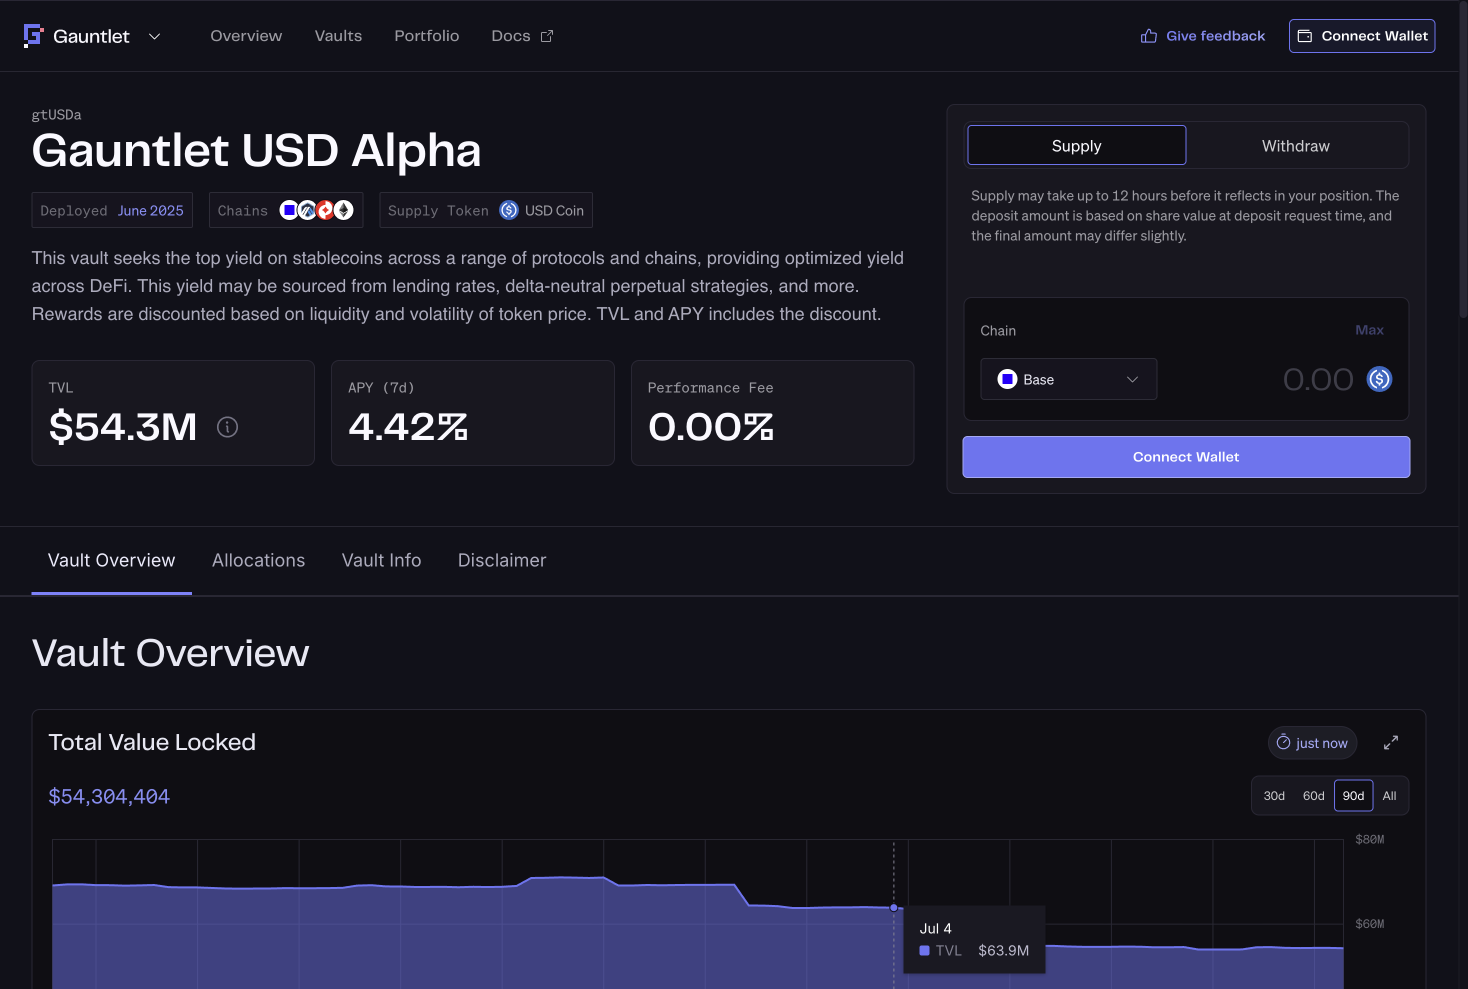Select the 90d chart range

(1354, 796)
